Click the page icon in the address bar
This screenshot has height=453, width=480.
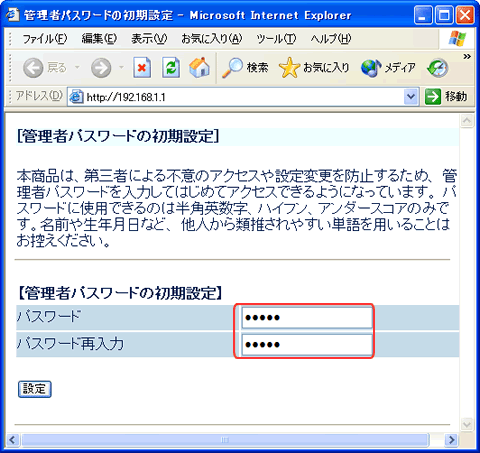tap(76, 97)
